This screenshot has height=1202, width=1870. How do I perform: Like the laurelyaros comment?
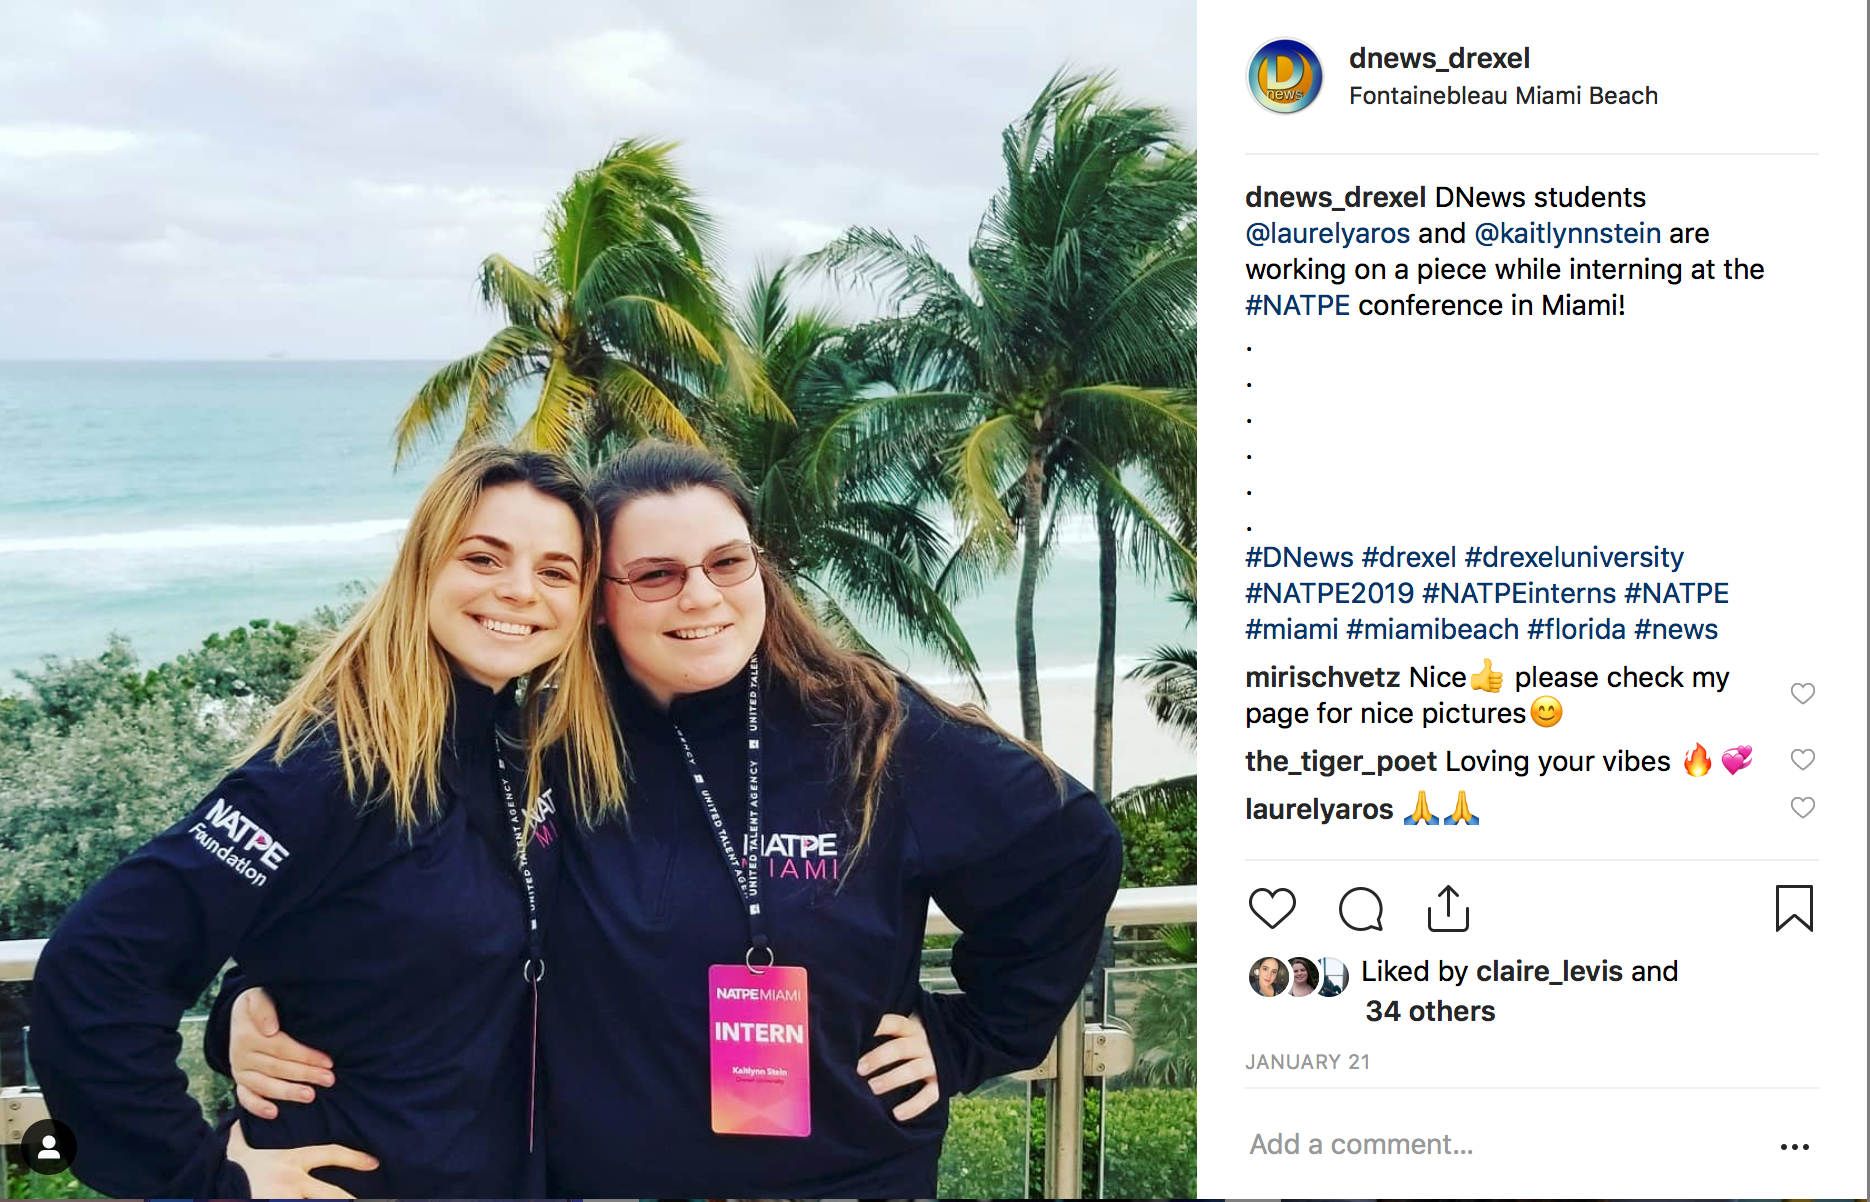[x=1802, y=808]
